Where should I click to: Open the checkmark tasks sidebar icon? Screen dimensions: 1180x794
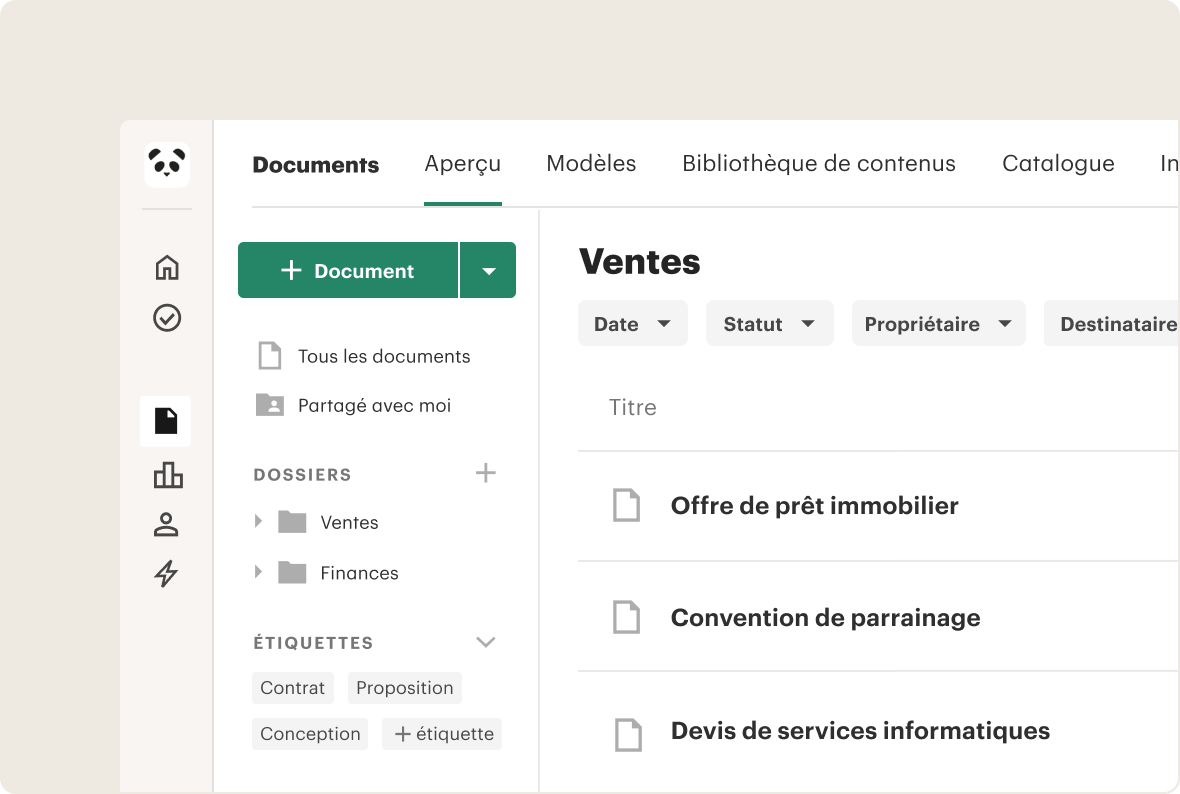pyautogui.click(x=167, y=318)
